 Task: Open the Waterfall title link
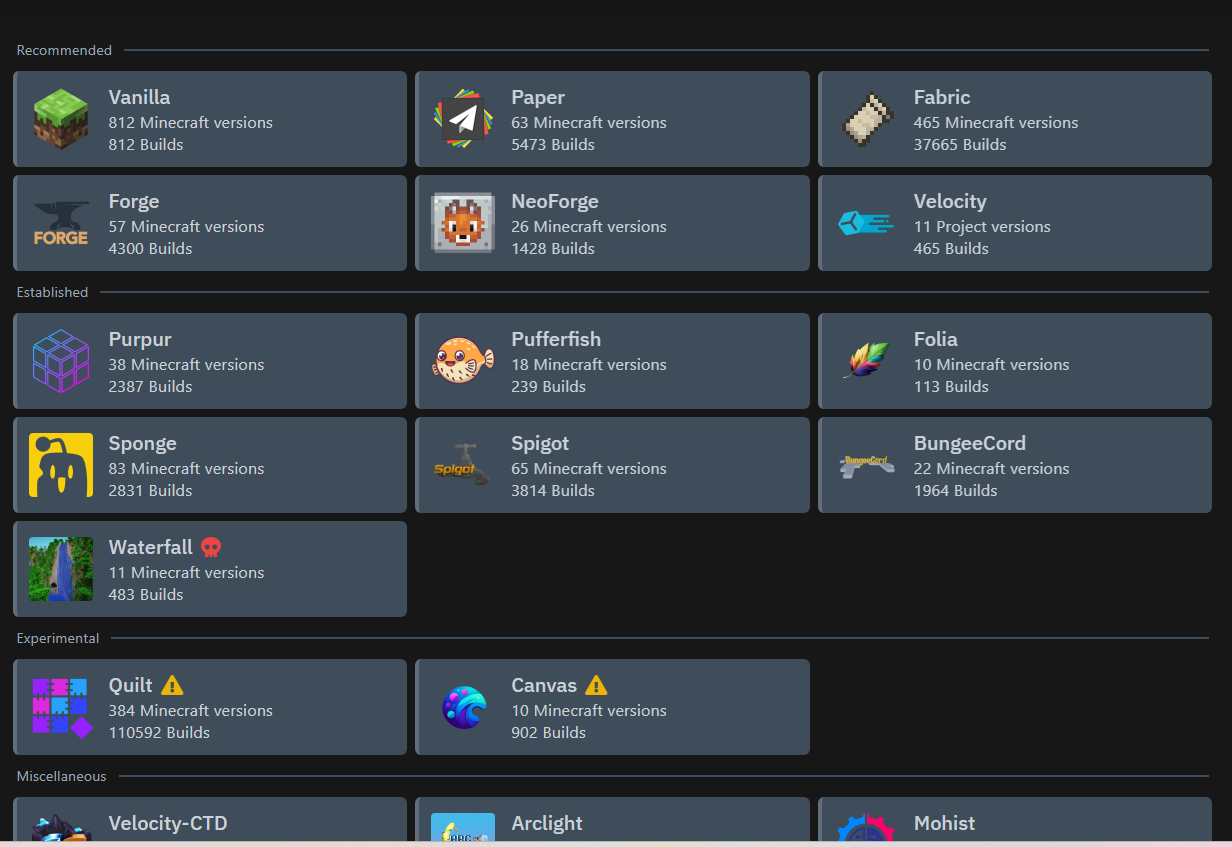[151, 547]
